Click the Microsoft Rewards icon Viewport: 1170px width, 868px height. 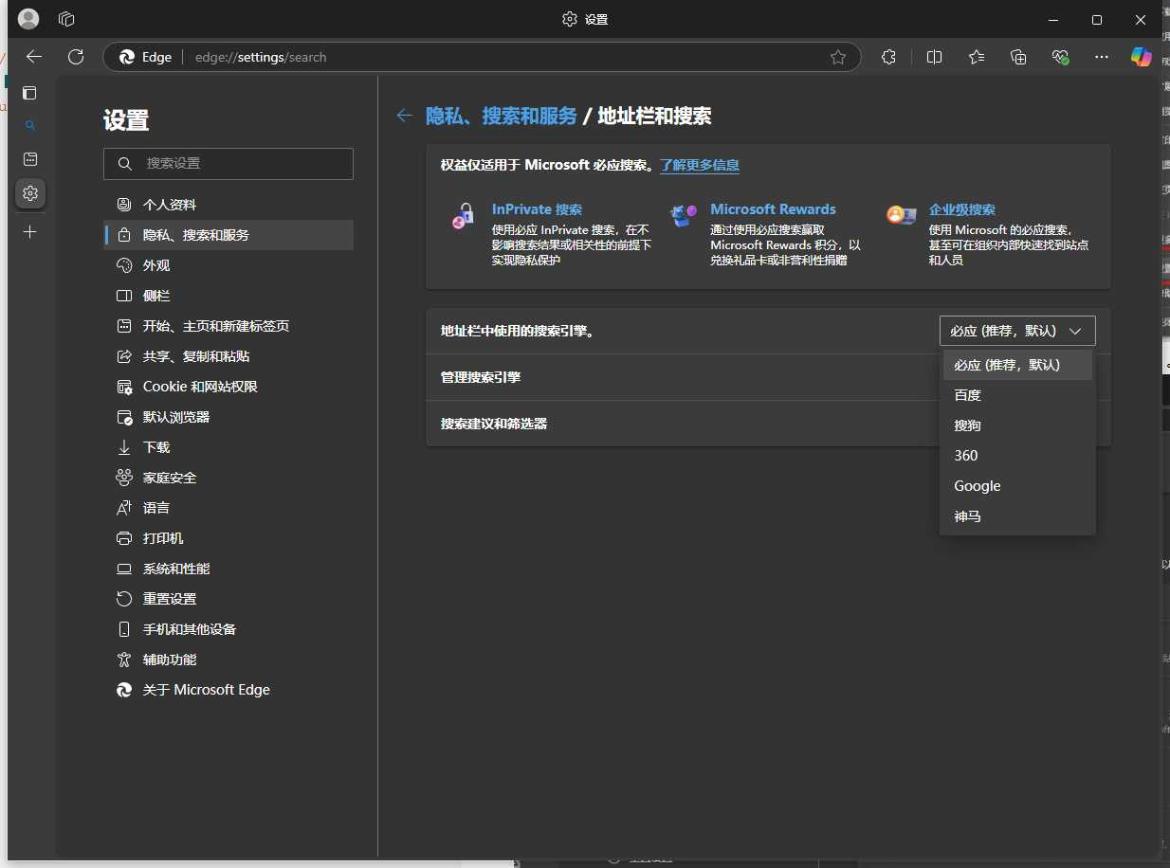click(683, 215)
